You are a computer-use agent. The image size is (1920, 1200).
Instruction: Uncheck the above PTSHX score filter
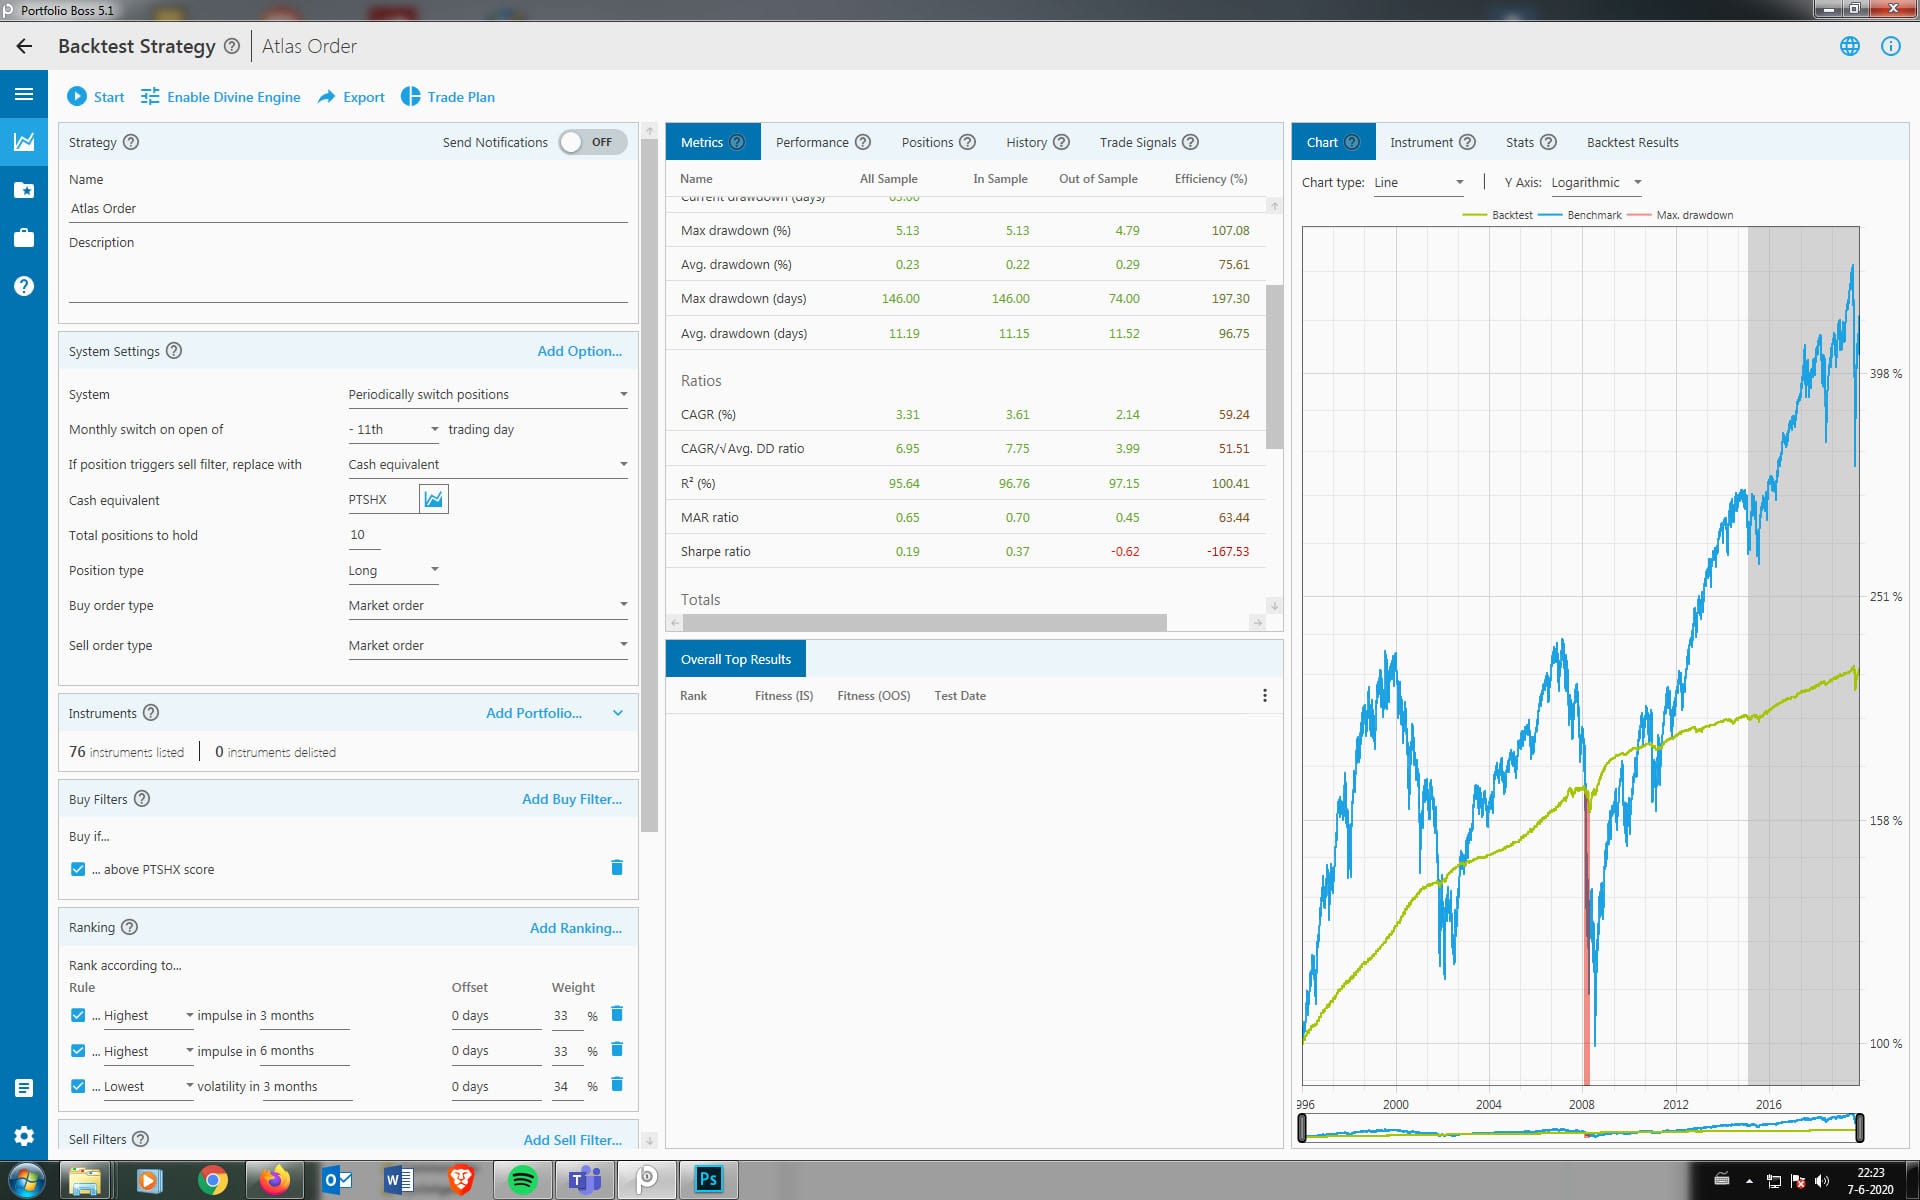tap(78, 869)
